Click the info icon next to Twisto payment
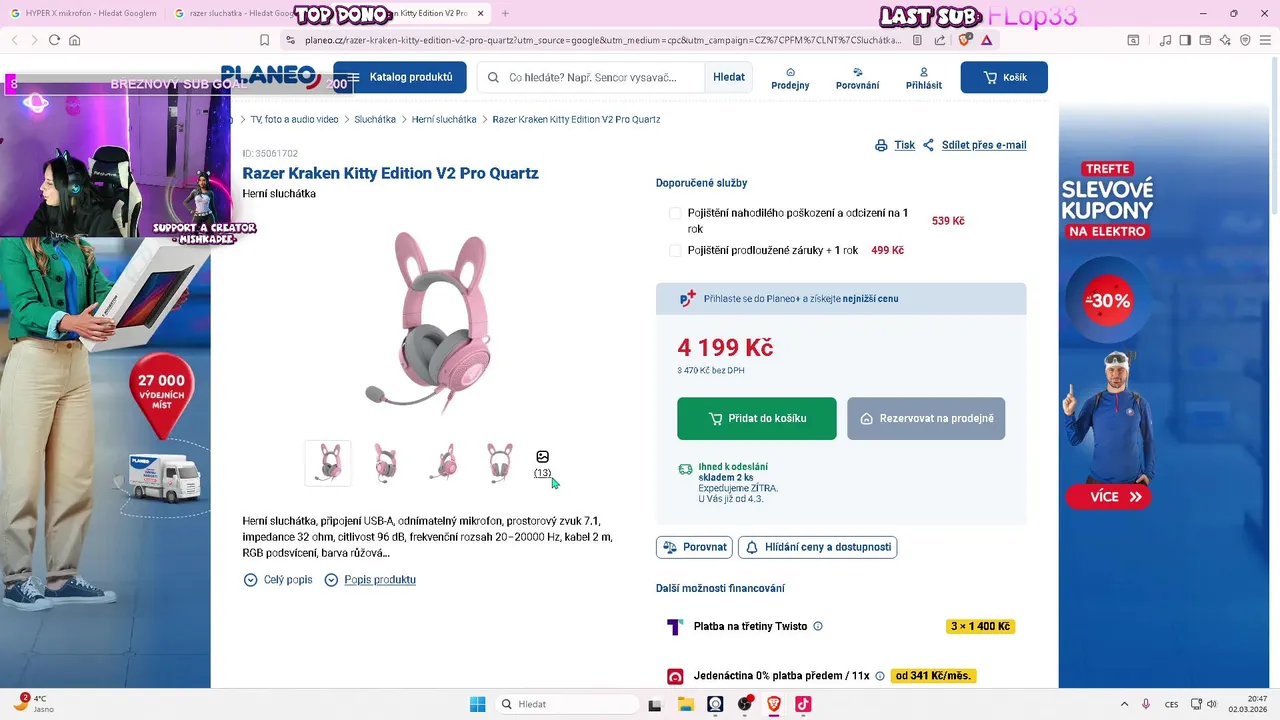1280x720 pixels. pos(818,627)
